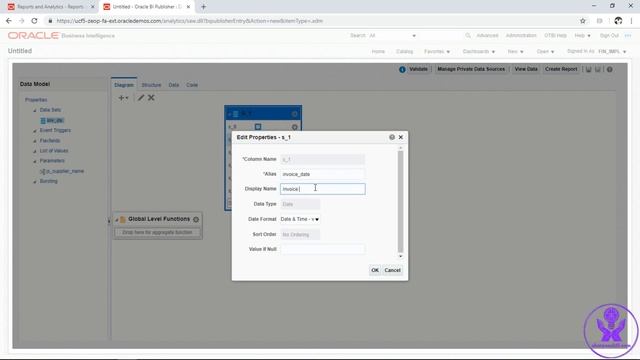Open the data model help icon
This screenshot has height=360, width=640.
click(x=609, y=69)
